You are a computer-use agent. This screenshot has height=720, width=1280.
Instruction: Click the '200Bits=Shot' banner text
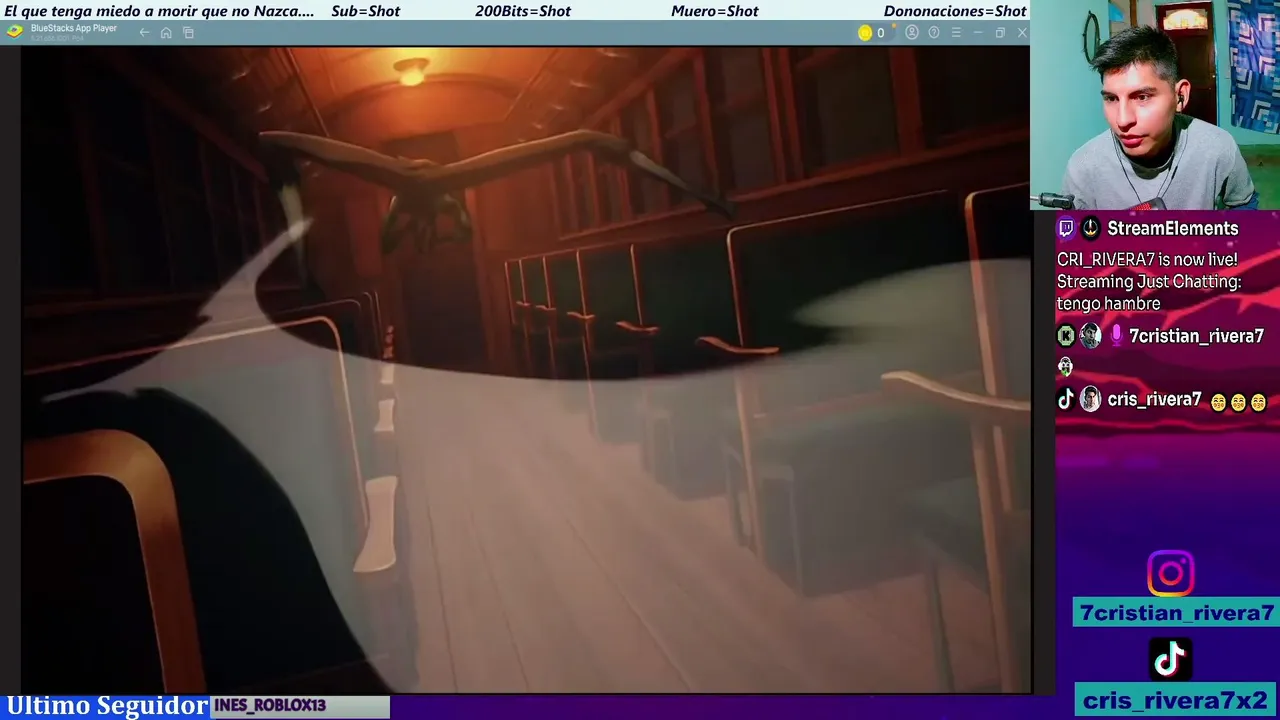[523, 11]
